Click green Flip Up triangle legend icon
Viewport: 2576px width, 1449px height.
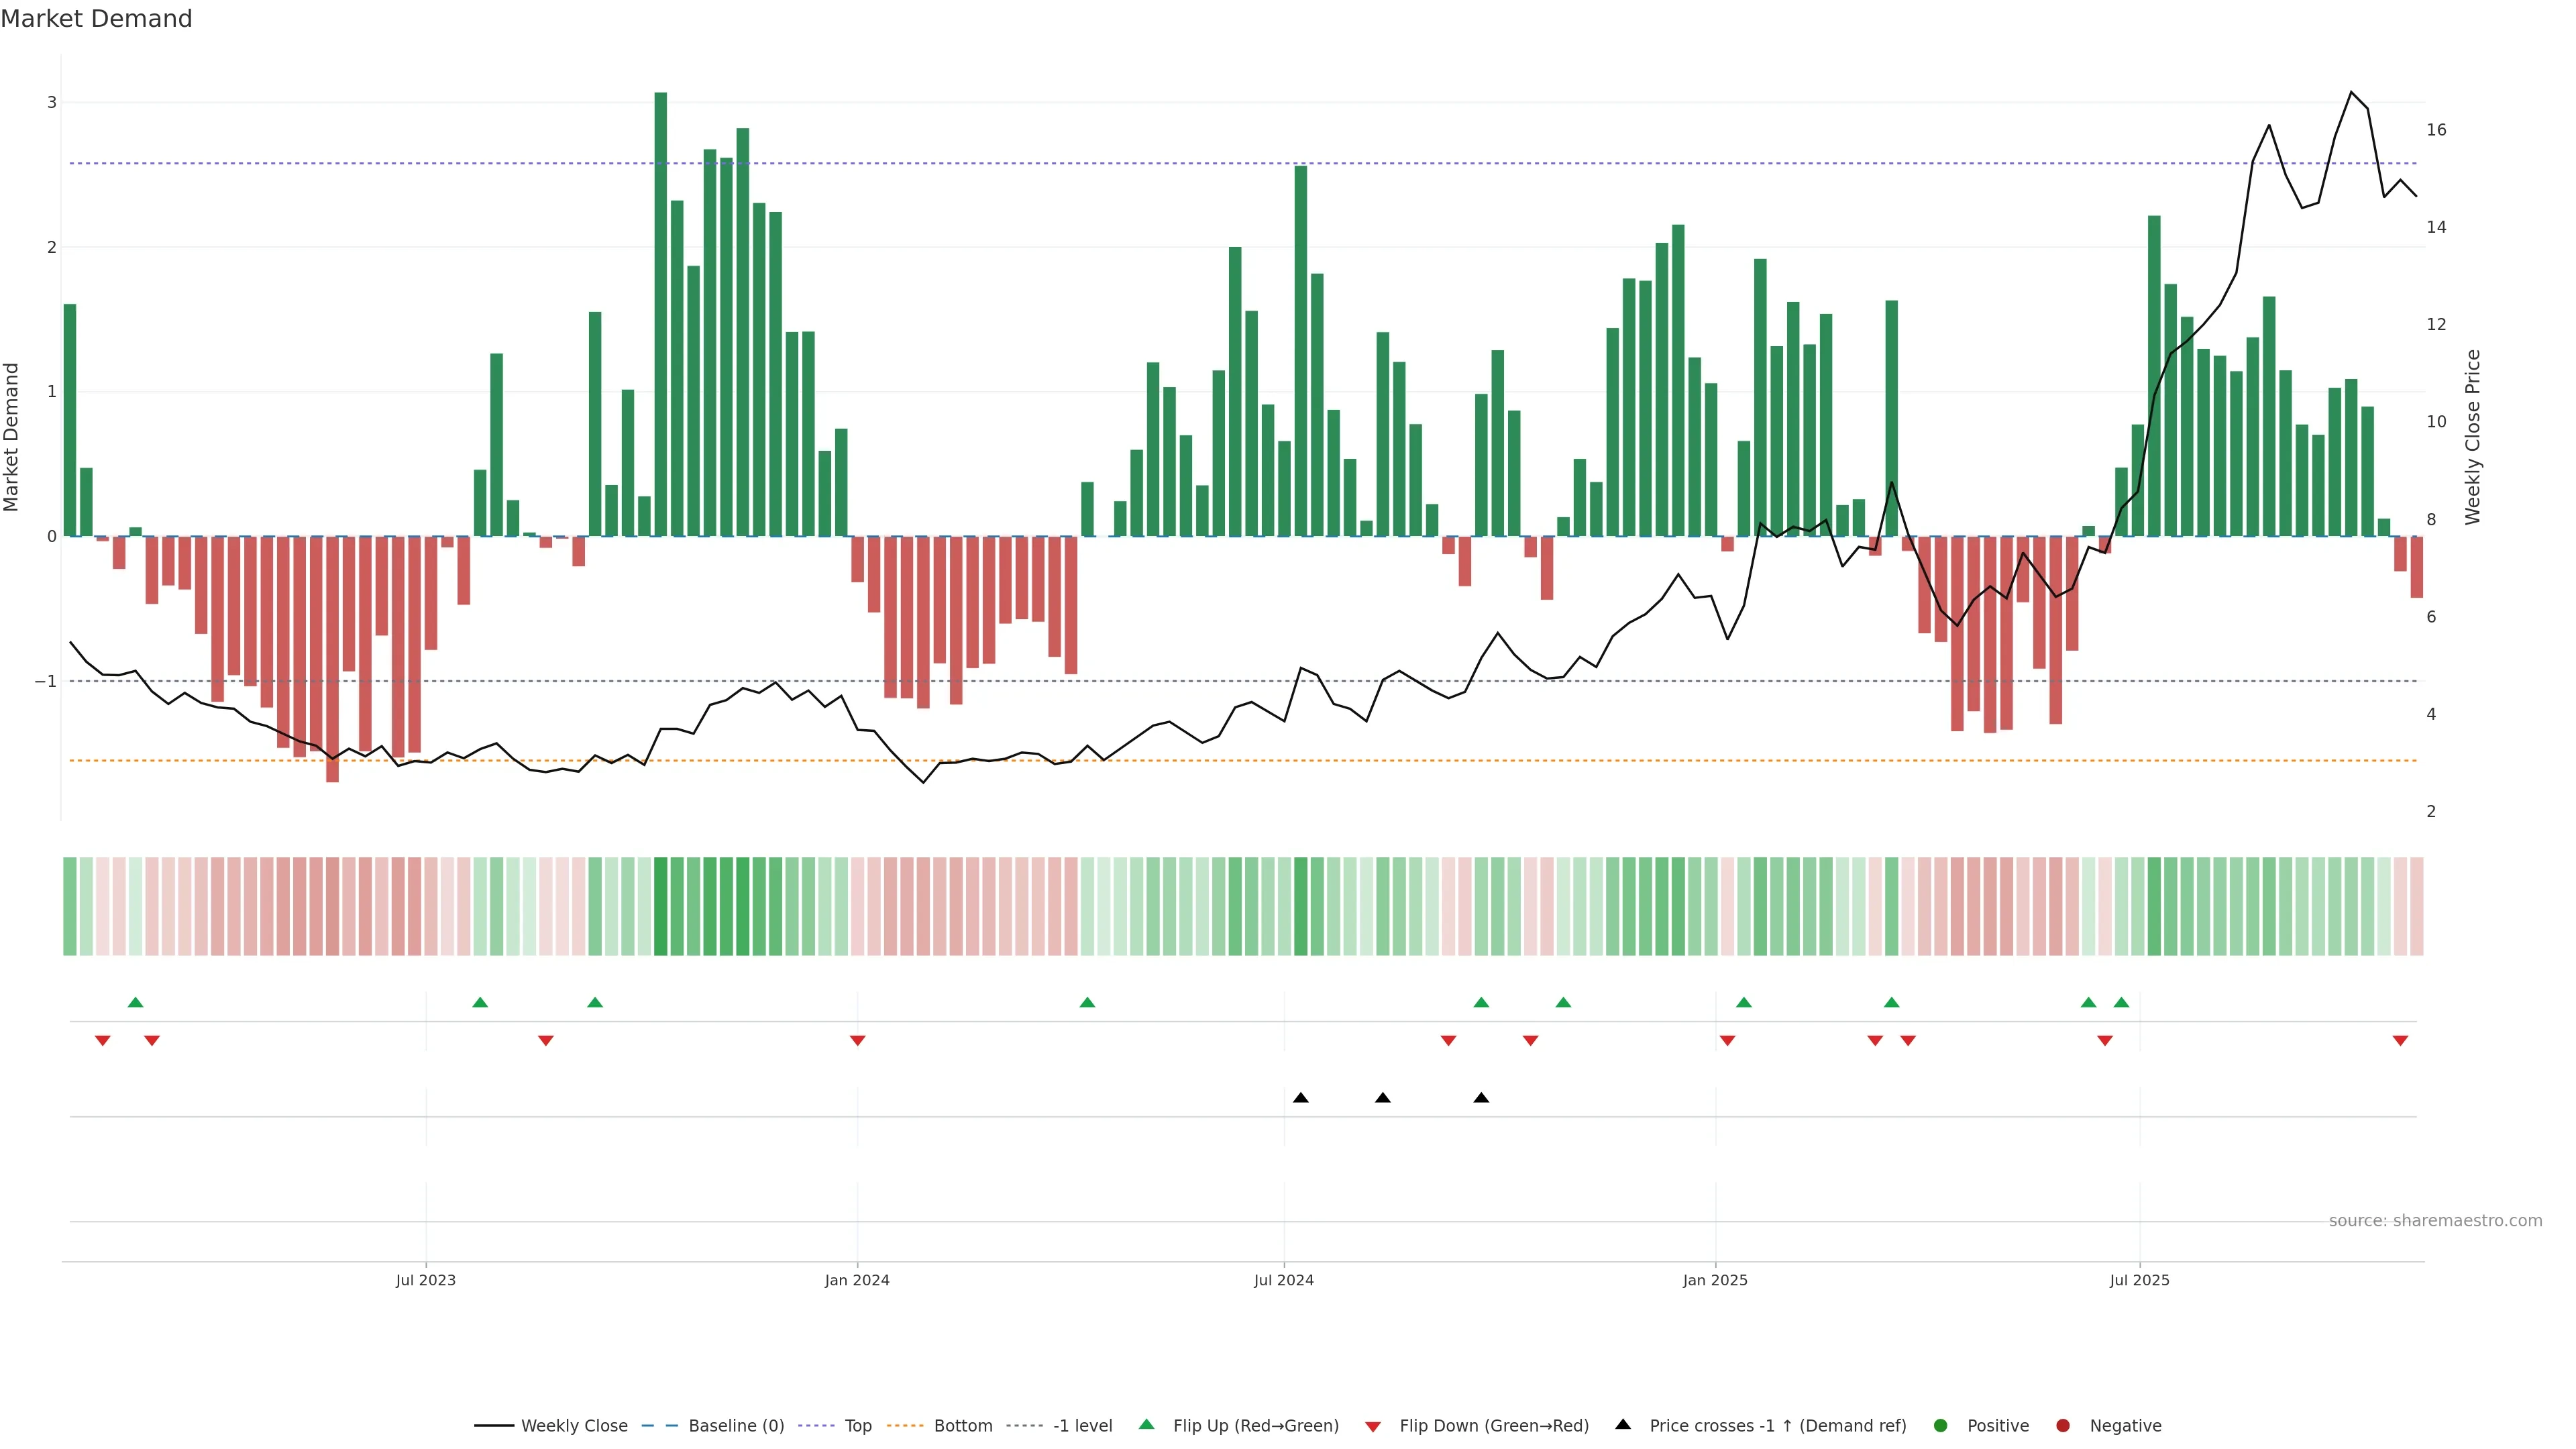1147,1425
